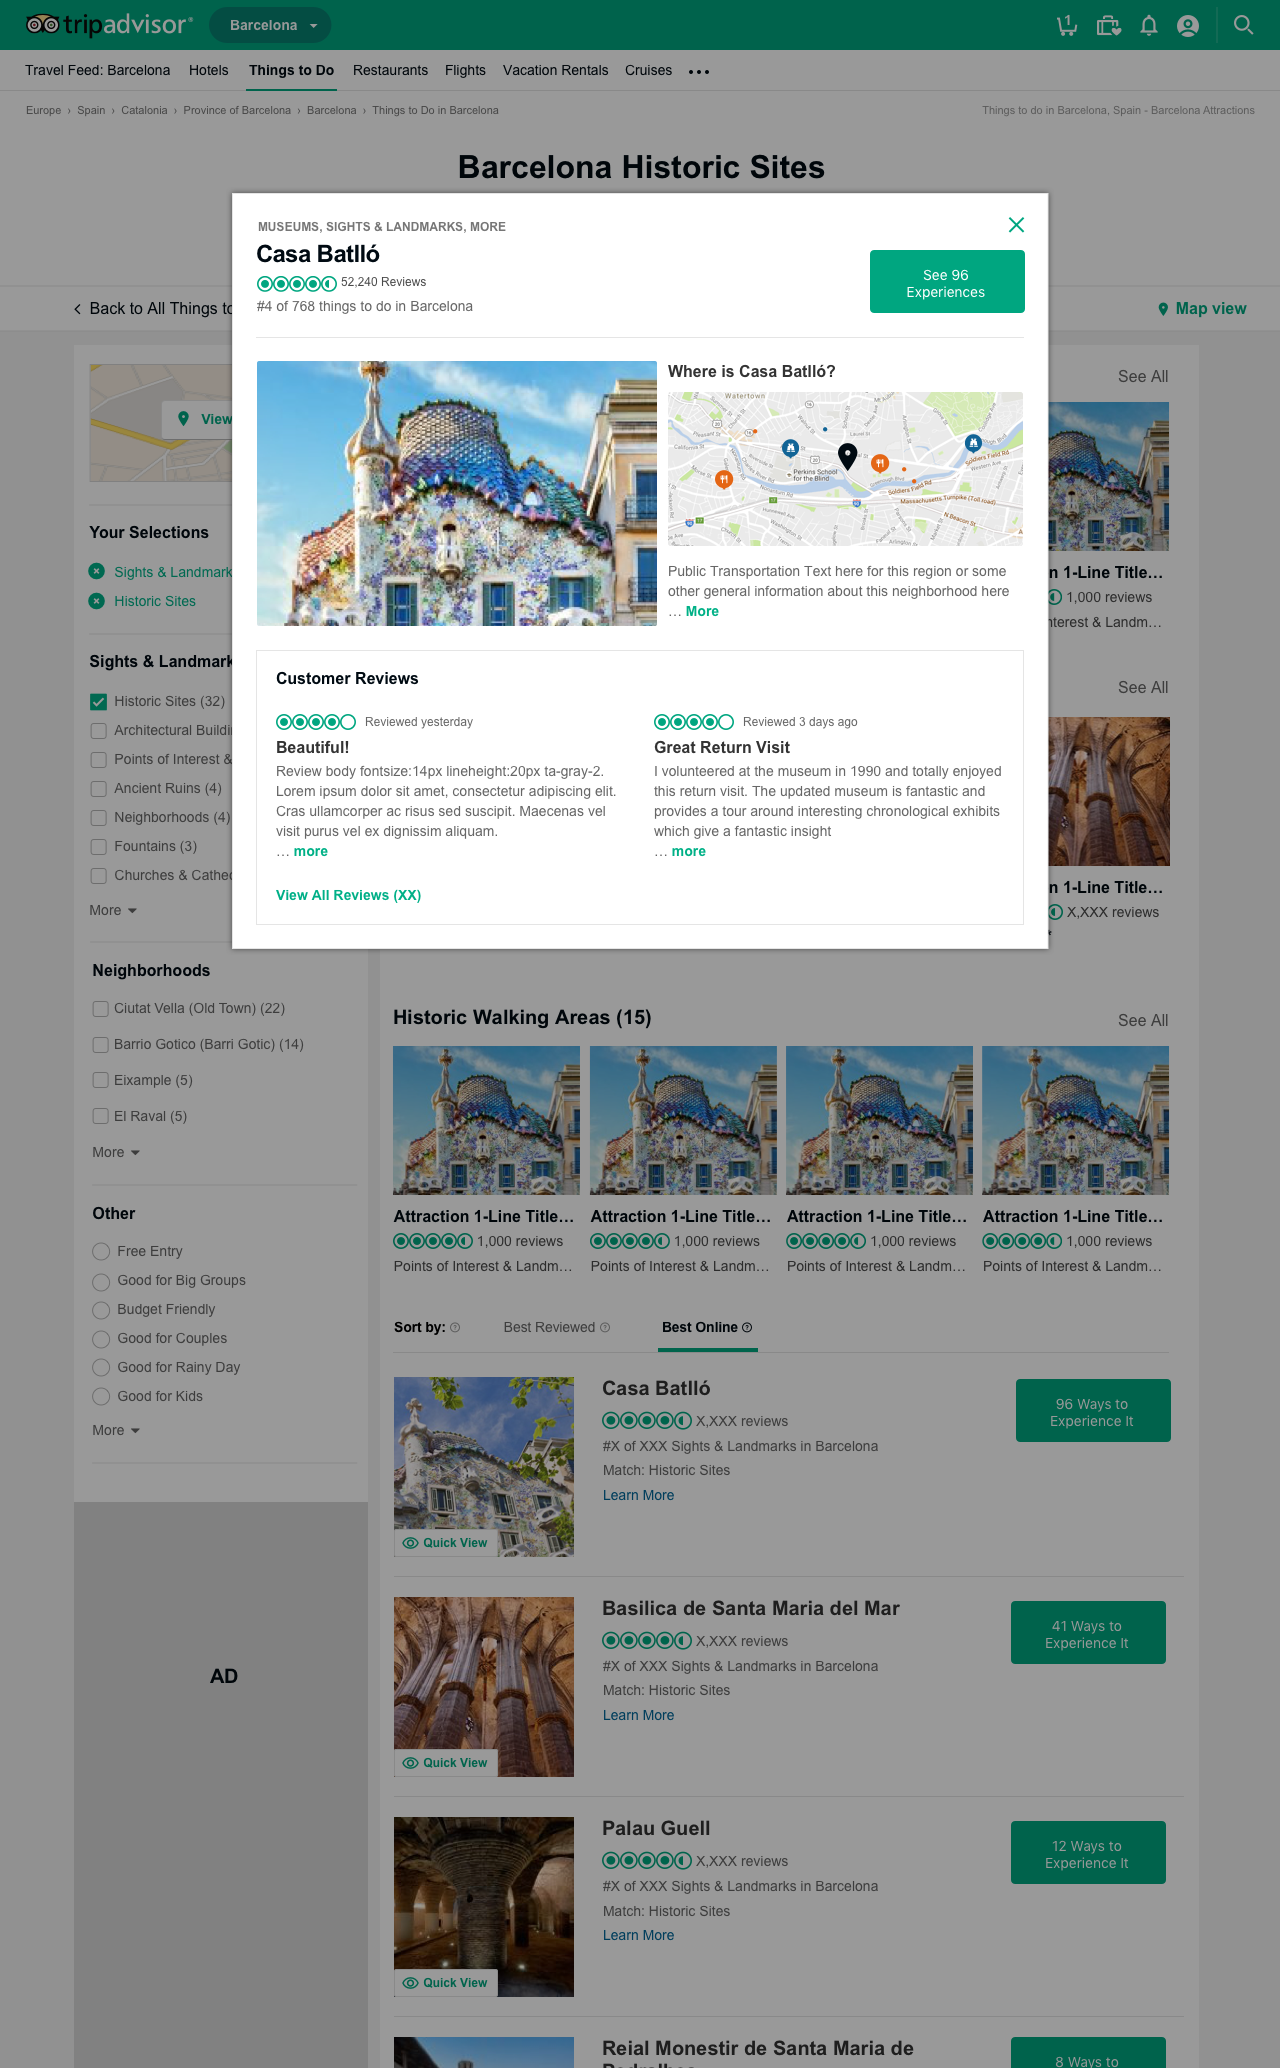The height and width of the screenshot is (2068, 1280).
Task: Remove the Sights & Landmarks selection
Action: coord(97,571)
